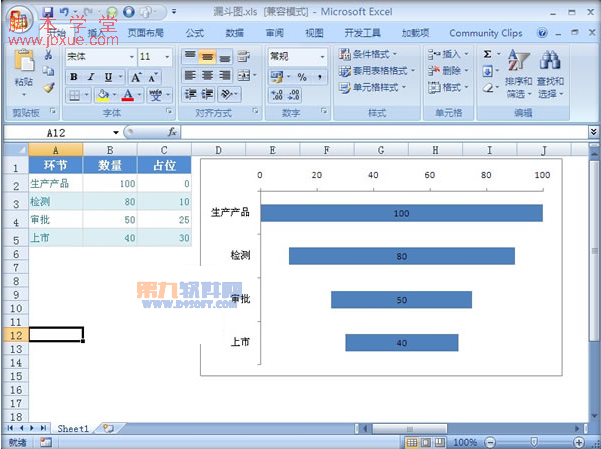Switch to 数据 ribbon tab

point(235,33)
